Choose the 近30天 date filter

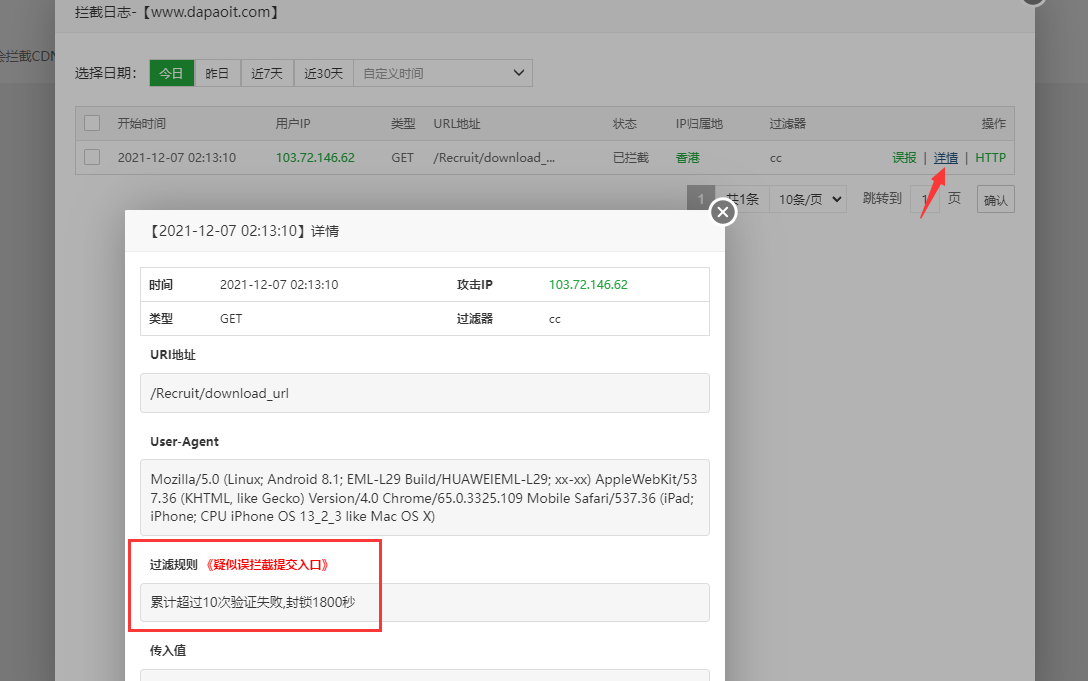[323, 73]
